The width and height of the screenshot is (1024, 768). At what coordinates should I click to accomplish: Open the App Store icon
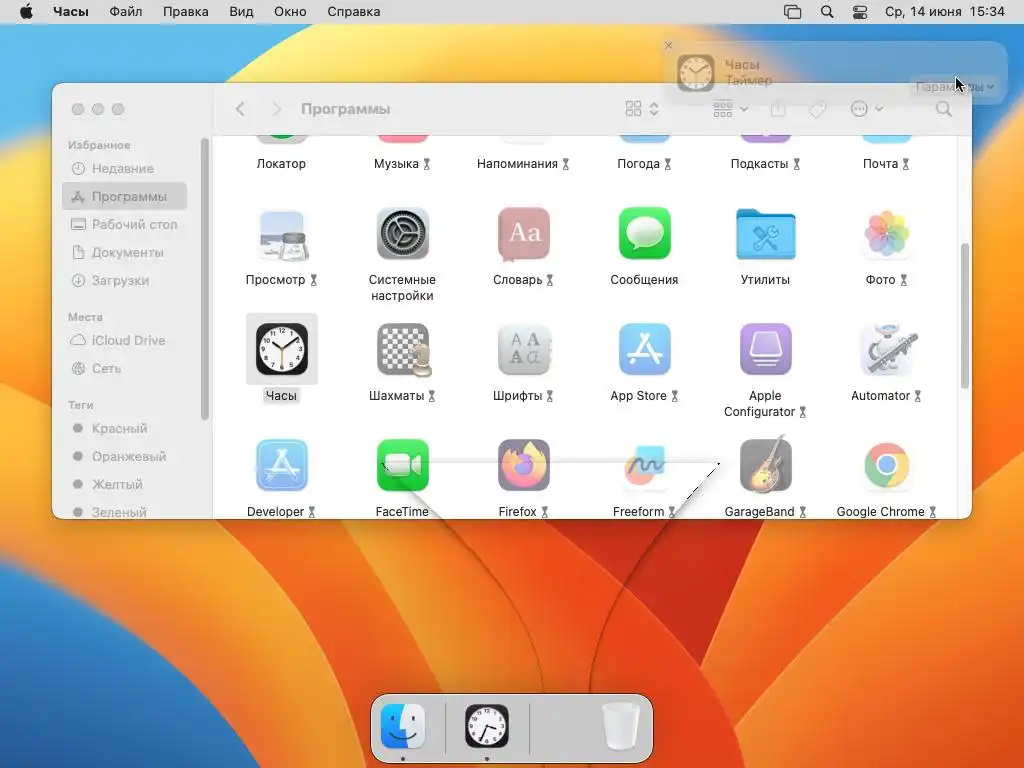(645, 349)
